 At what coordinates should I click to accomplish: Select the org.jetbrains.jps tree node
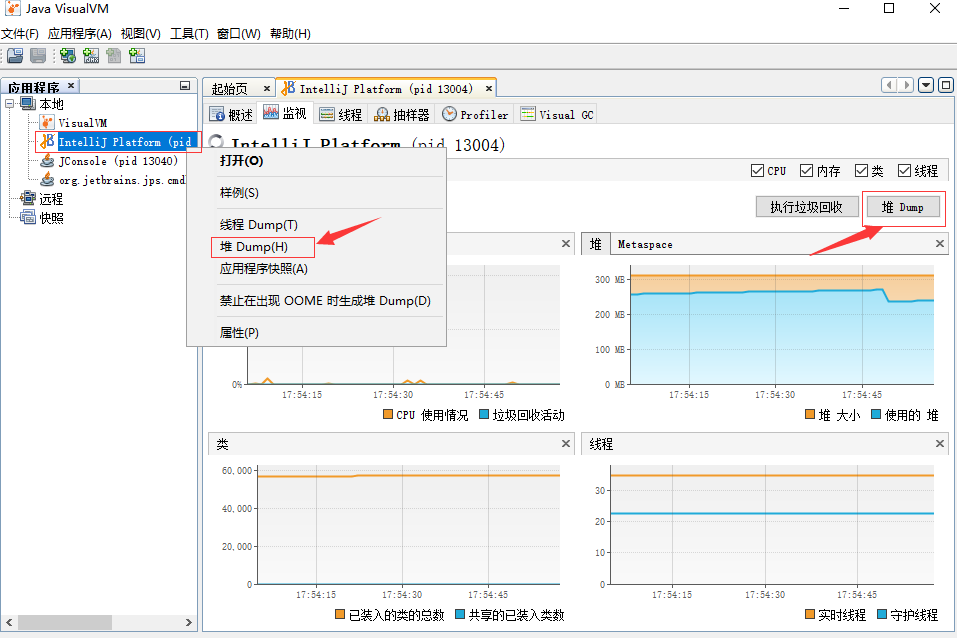point(121,180)
